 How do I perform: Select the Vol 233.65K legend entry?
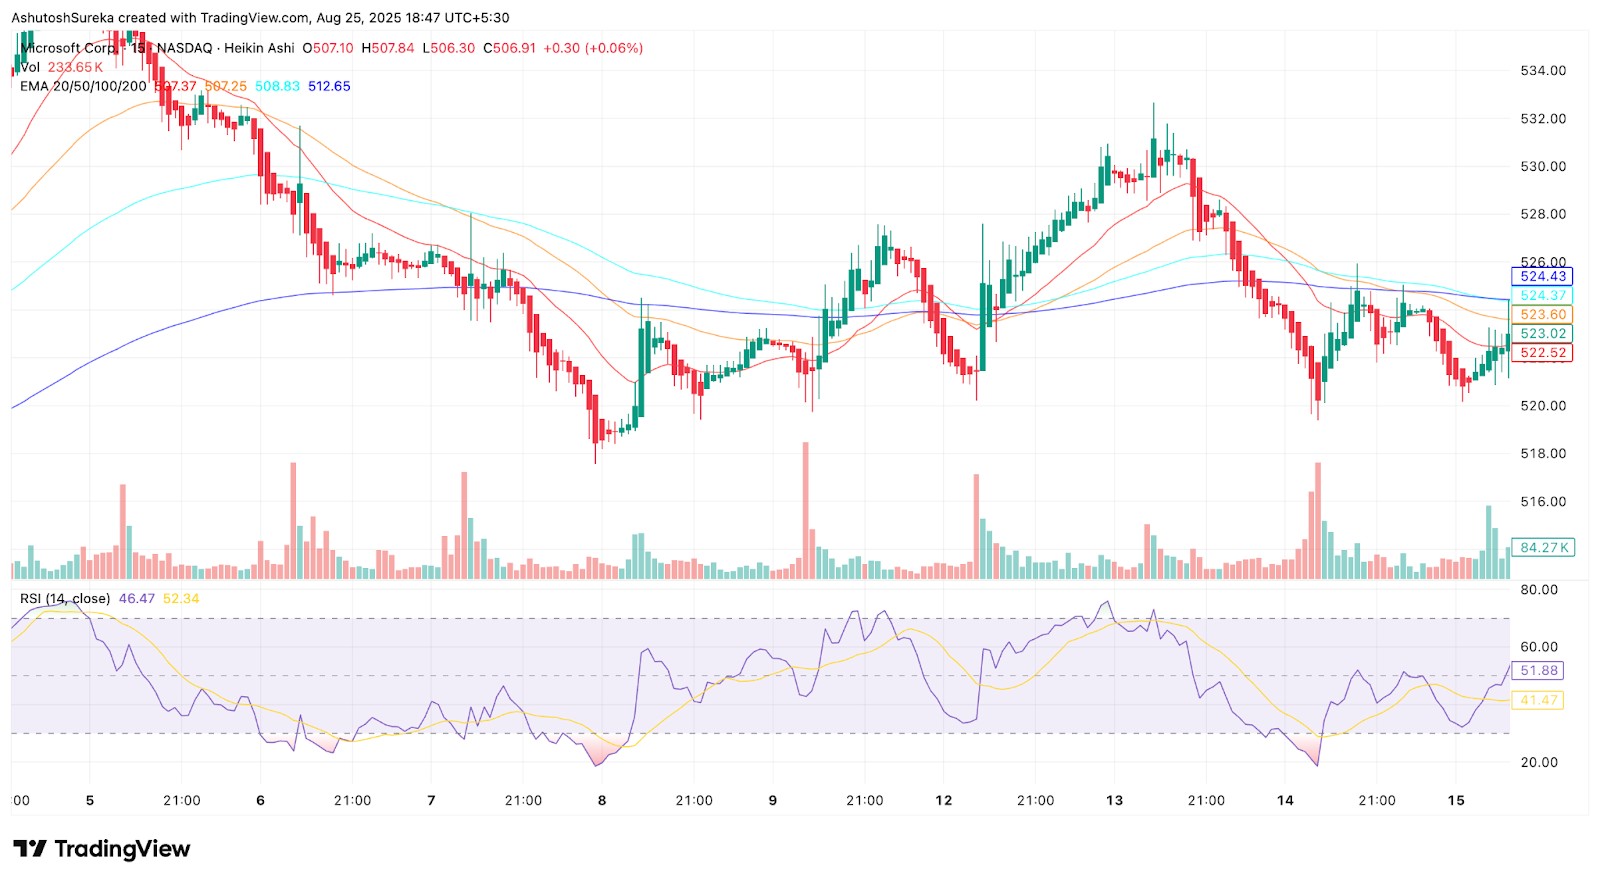[61, 67]
